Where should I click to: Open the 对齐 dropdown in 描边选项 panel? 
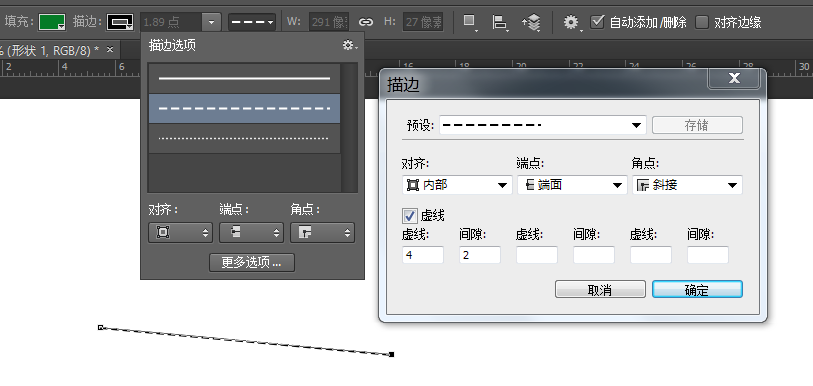[x=180, y=233]
